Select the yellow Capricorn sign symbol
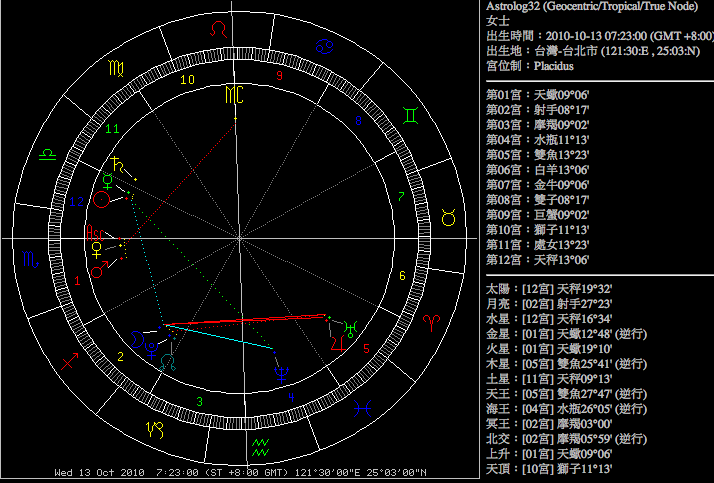 155,430
